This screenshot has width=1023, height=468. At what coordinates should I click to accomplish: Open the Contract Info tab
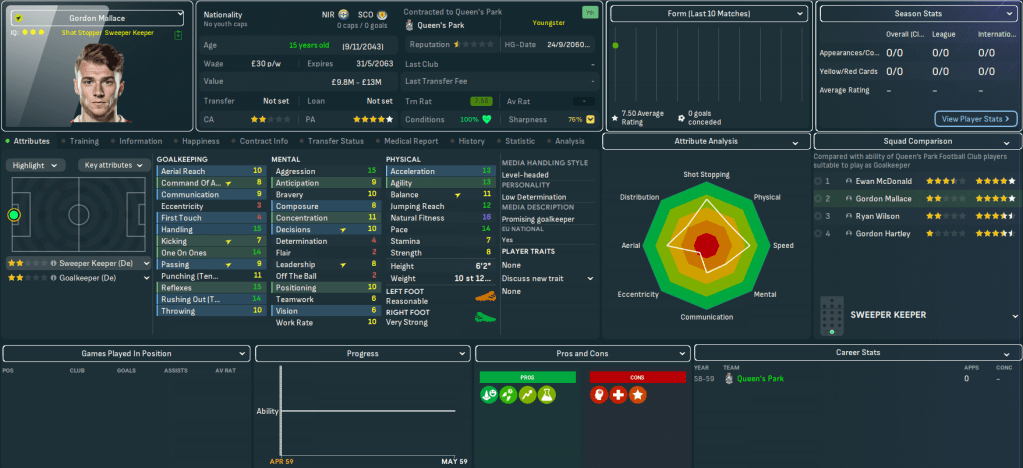[x=264, y=141]
